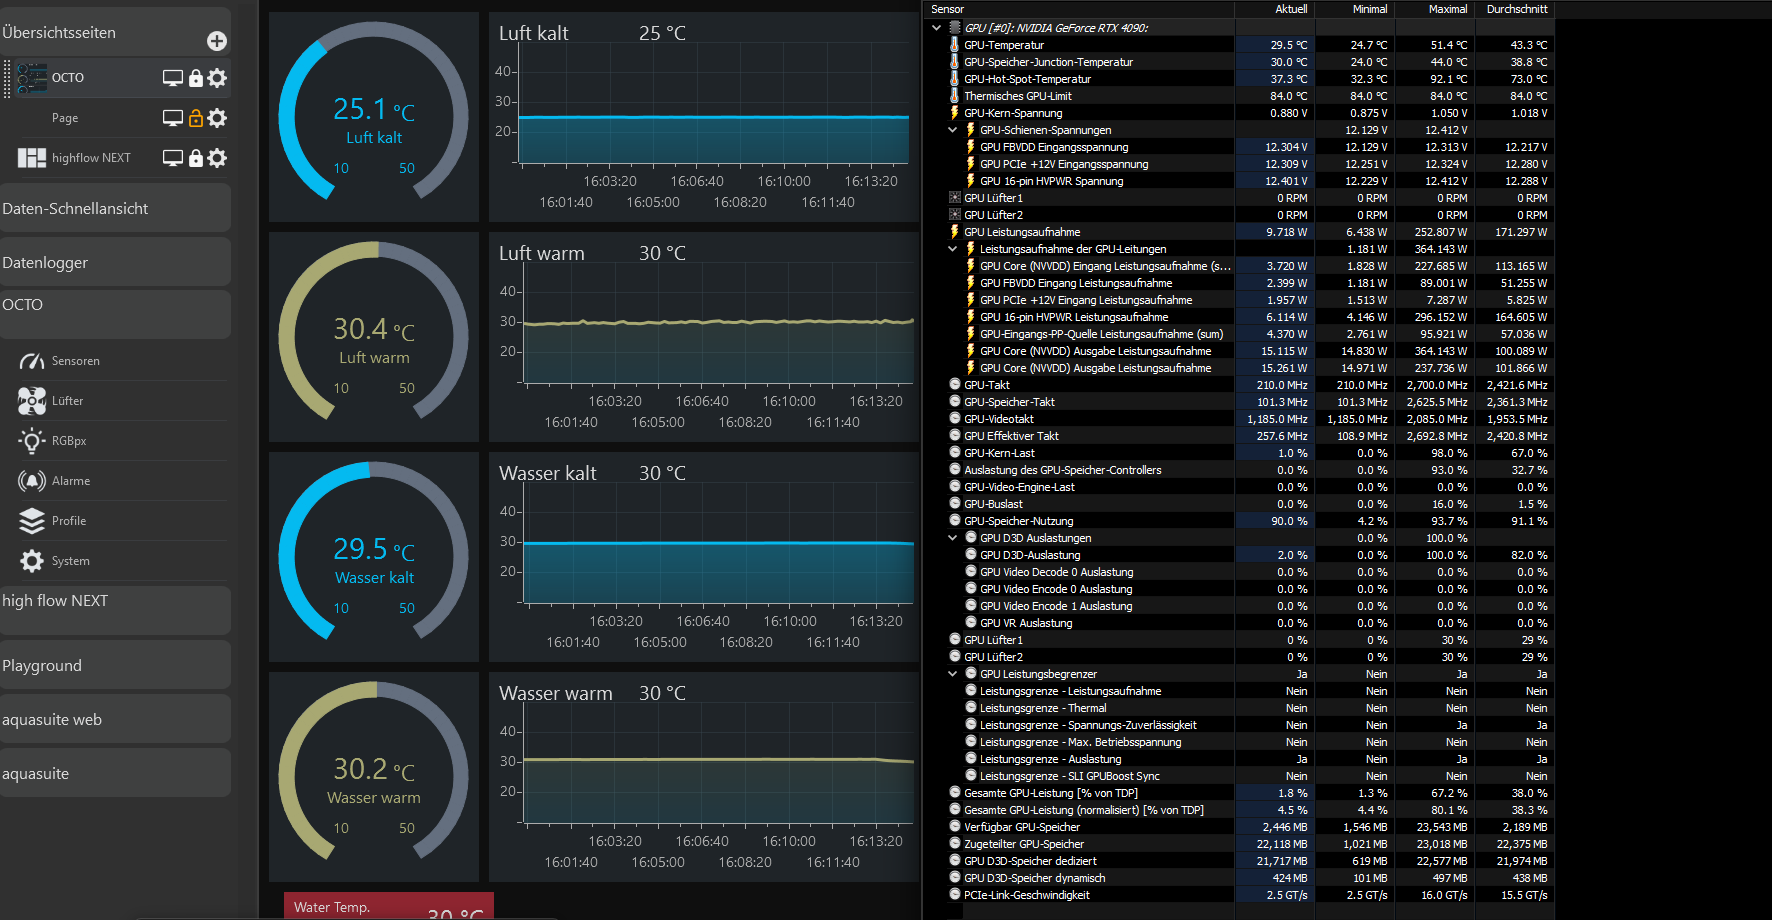Collapse the NVIDIA GeForce RTX 4090 sensor tree
The width and height of the screenshot is (1772, 920).
point(937,27)
